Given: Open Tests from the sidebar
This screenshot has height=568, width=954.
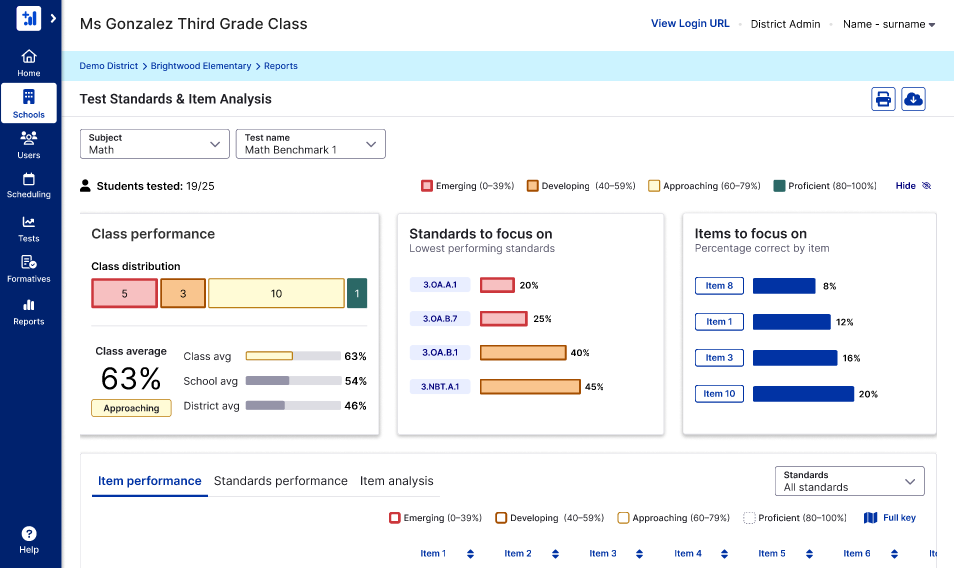Looking at the screenshot, I should [29, 229].
